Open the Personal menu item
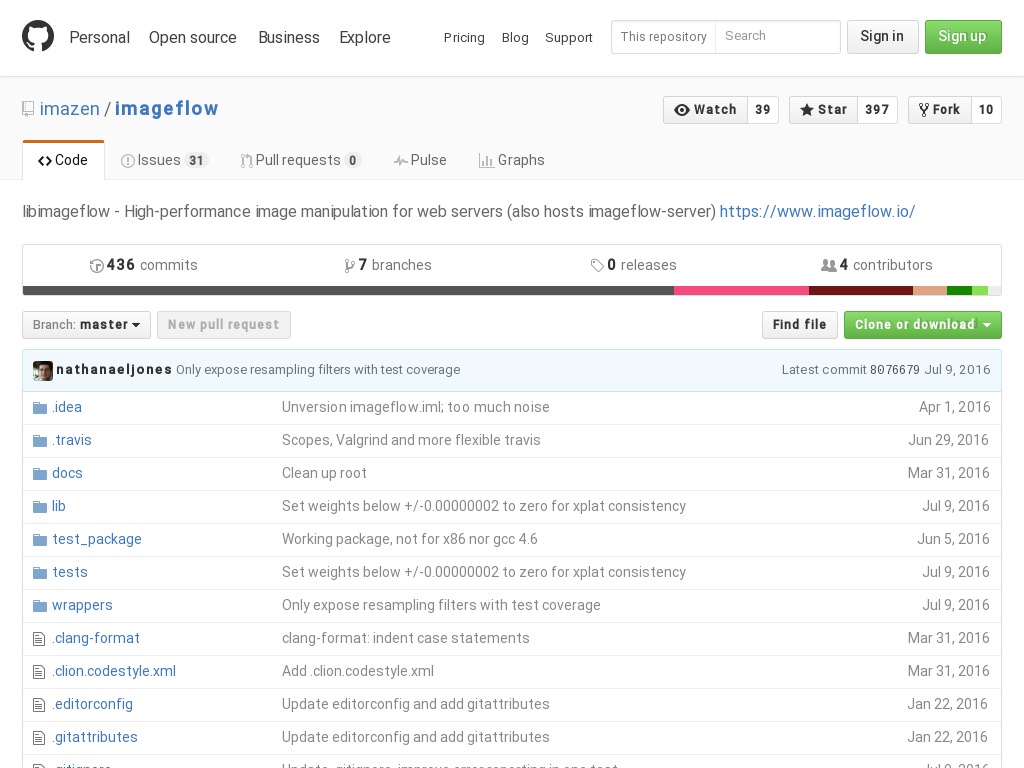Screen dimensions: 1024x768 tap(99, 37)
